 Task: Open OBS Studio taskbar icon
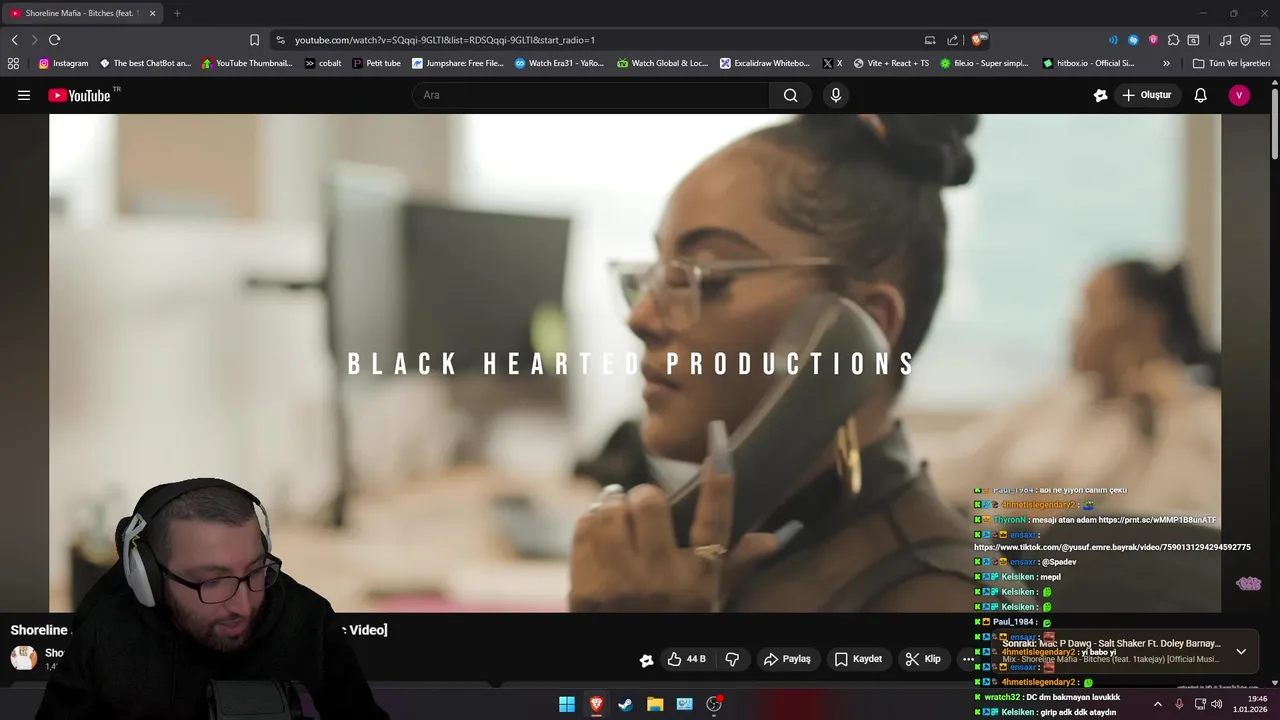[714, 704]
